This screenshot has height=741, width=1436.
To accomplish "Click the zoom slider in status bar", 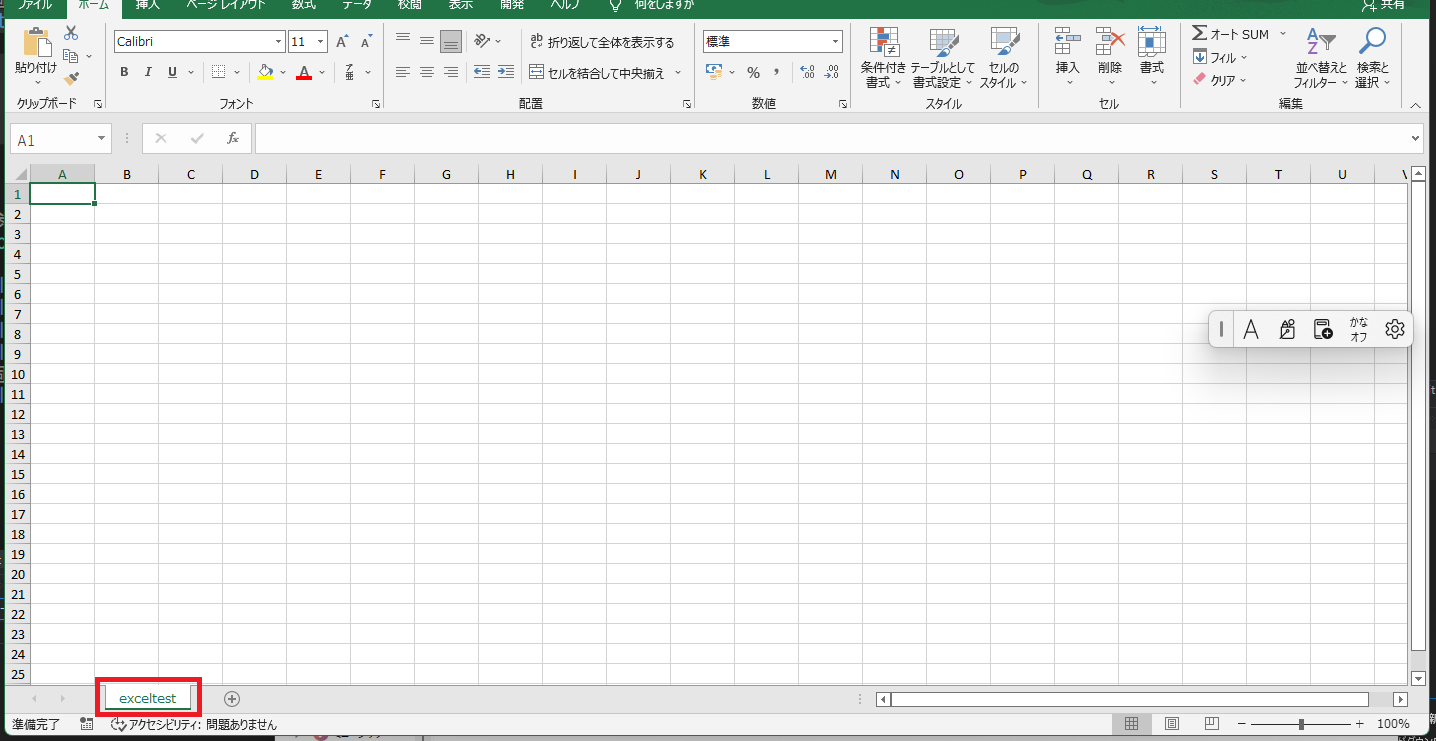I will click(x=1301, y=724).
